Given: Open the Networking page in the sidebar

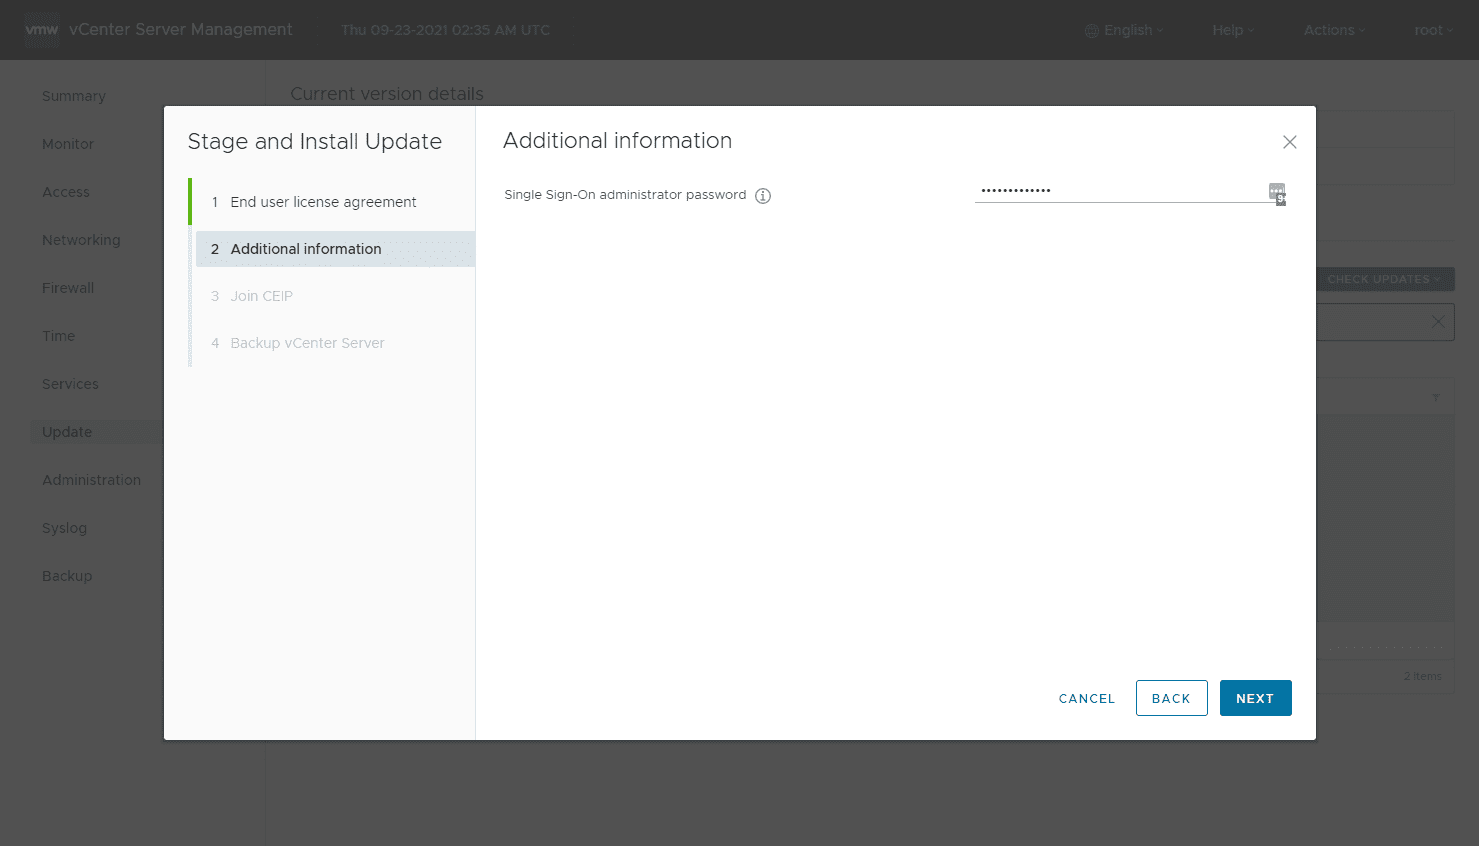Looking at the screenshot, I should [x=81, y=240].
